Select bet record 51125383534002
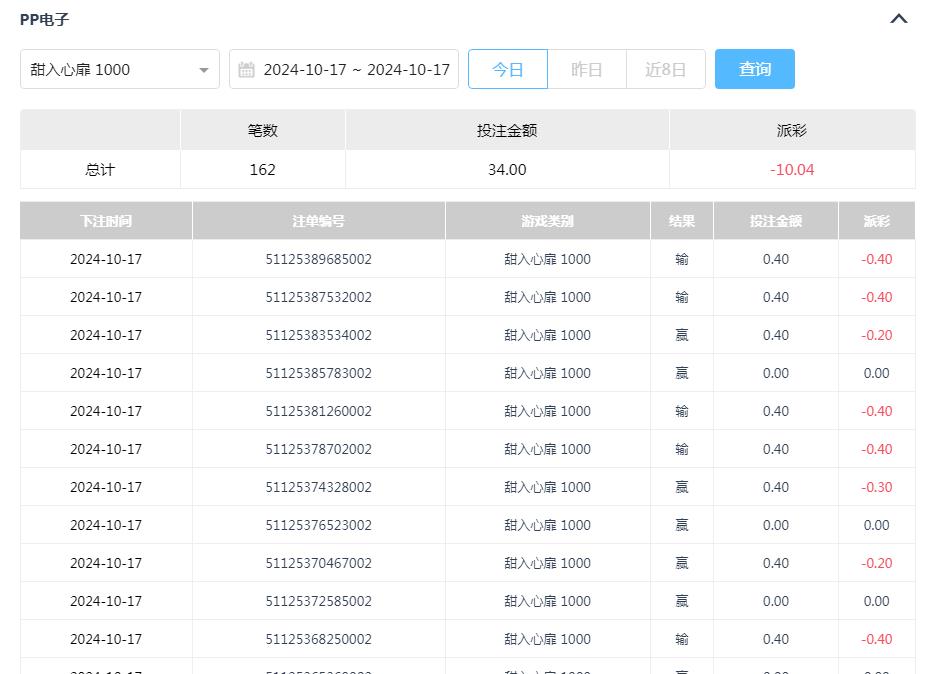Screen dimensions: 944x674 (318, 335)
